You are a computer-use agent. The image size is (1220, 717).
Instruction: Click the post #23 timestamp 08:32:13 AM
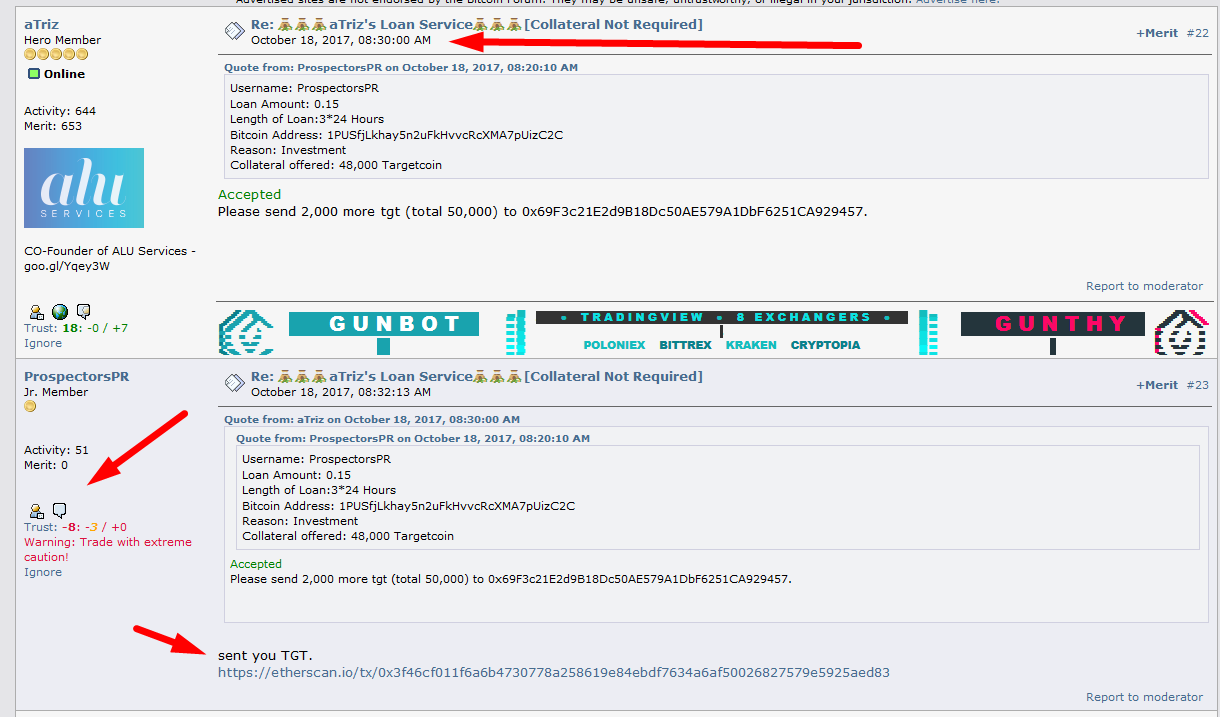(x=341, y=392)
